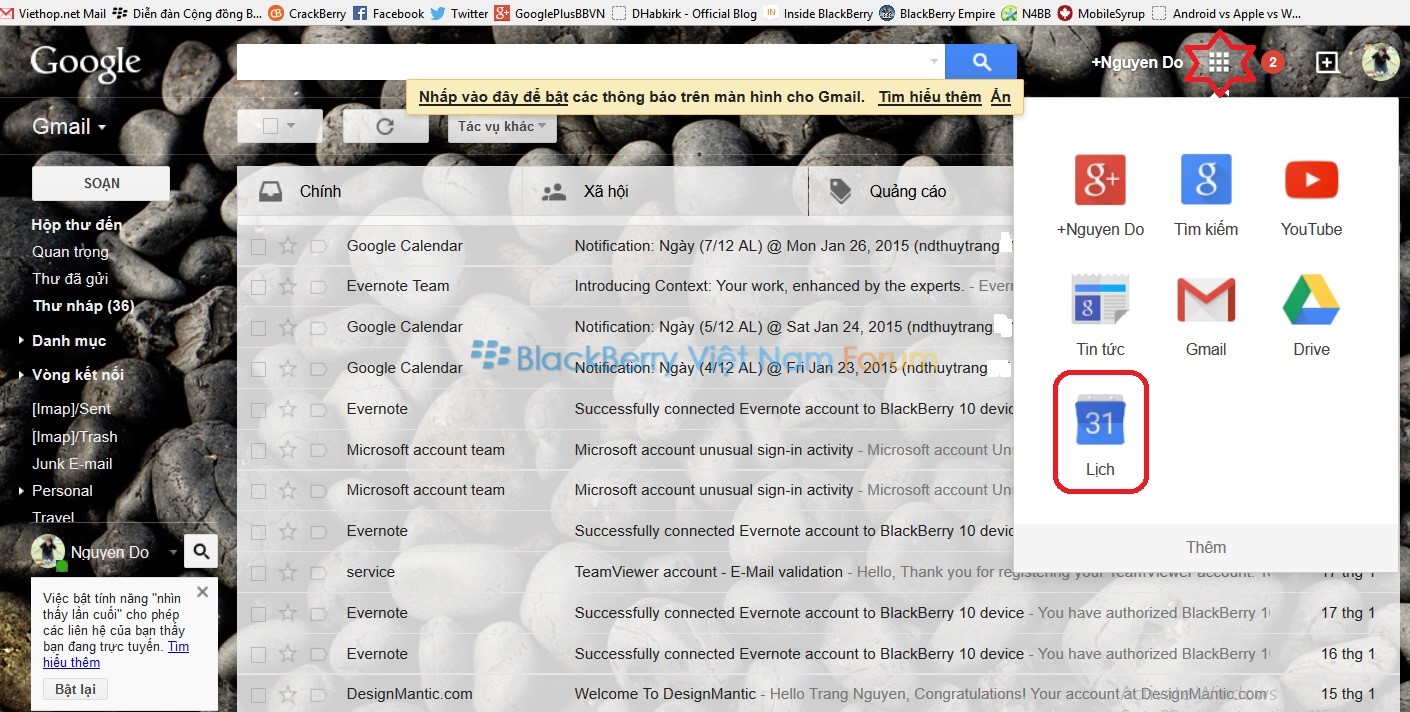This screenshot has height=712, width=1410.
Task: Tick checkbox for DesignMantic.com email
Action: click(258, 694)
